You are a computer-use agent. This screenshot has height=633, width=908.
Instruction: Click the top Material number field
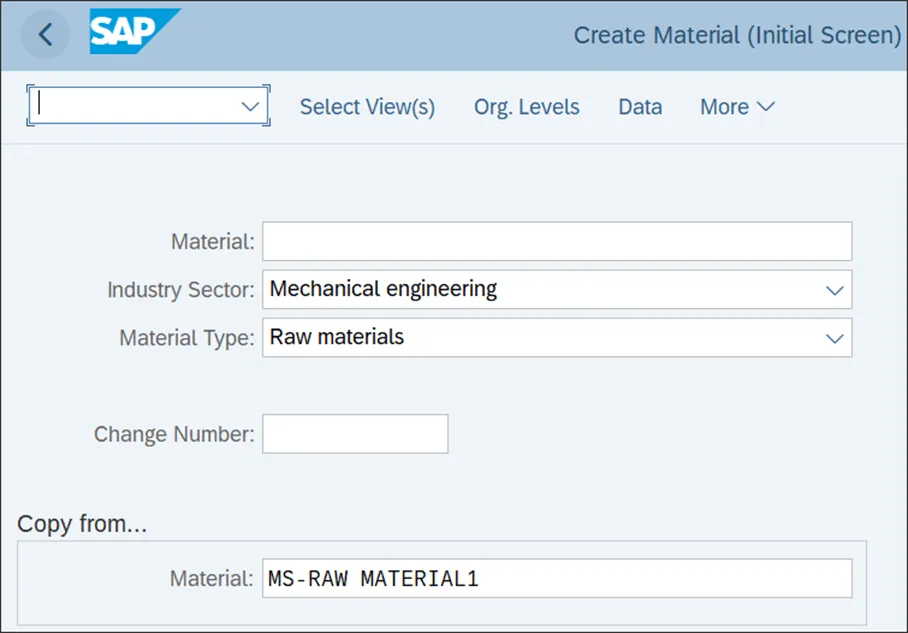click(x=556, y=242)
